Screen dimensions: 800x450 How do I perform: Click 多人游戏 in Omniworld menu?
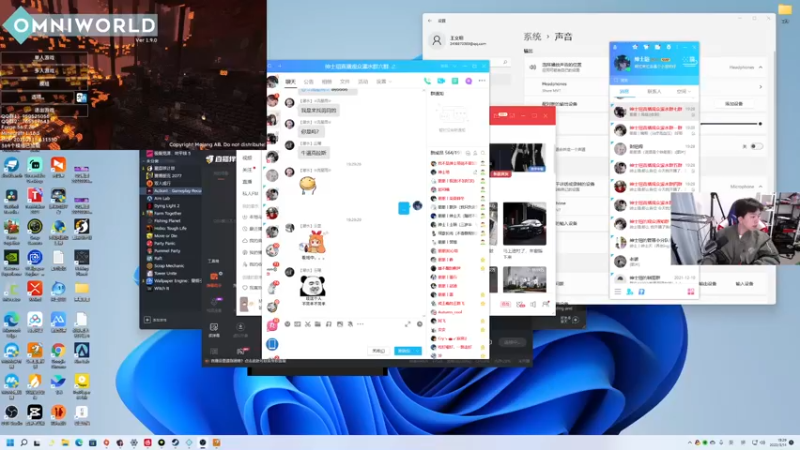(x=44, y=70)
